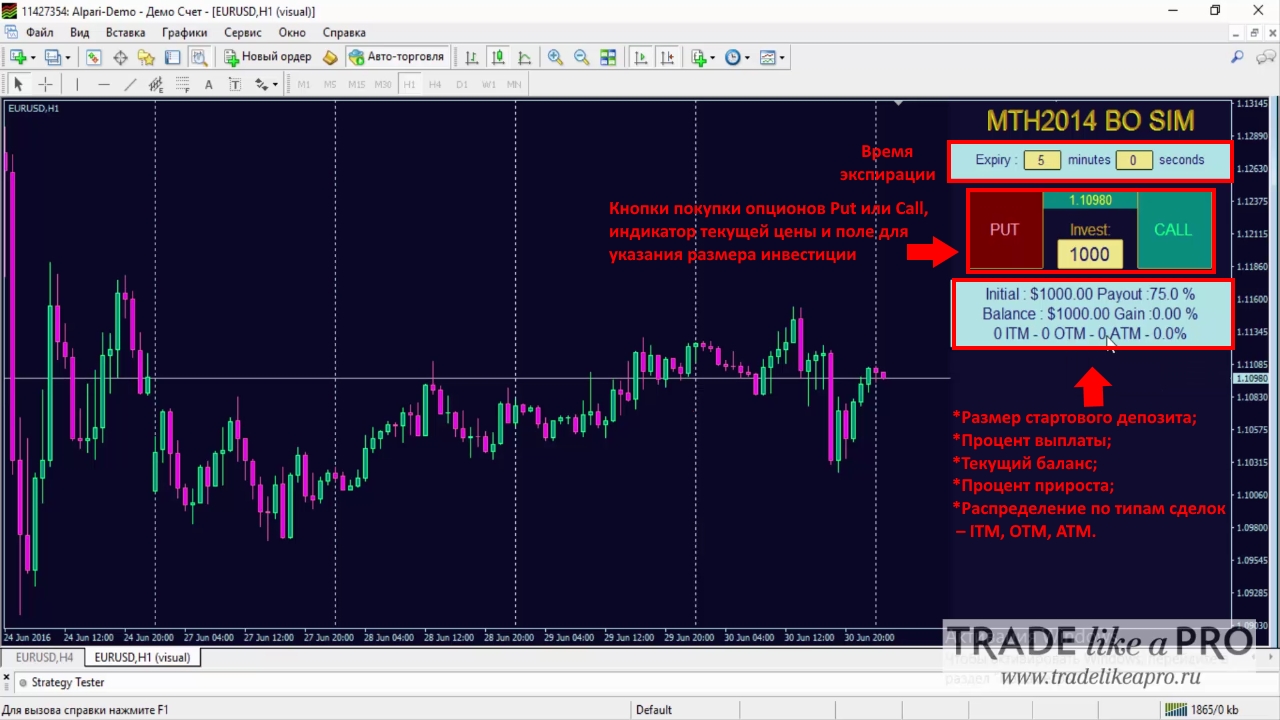Expand the Periods dropdown arrow

[x=747, y=58]
